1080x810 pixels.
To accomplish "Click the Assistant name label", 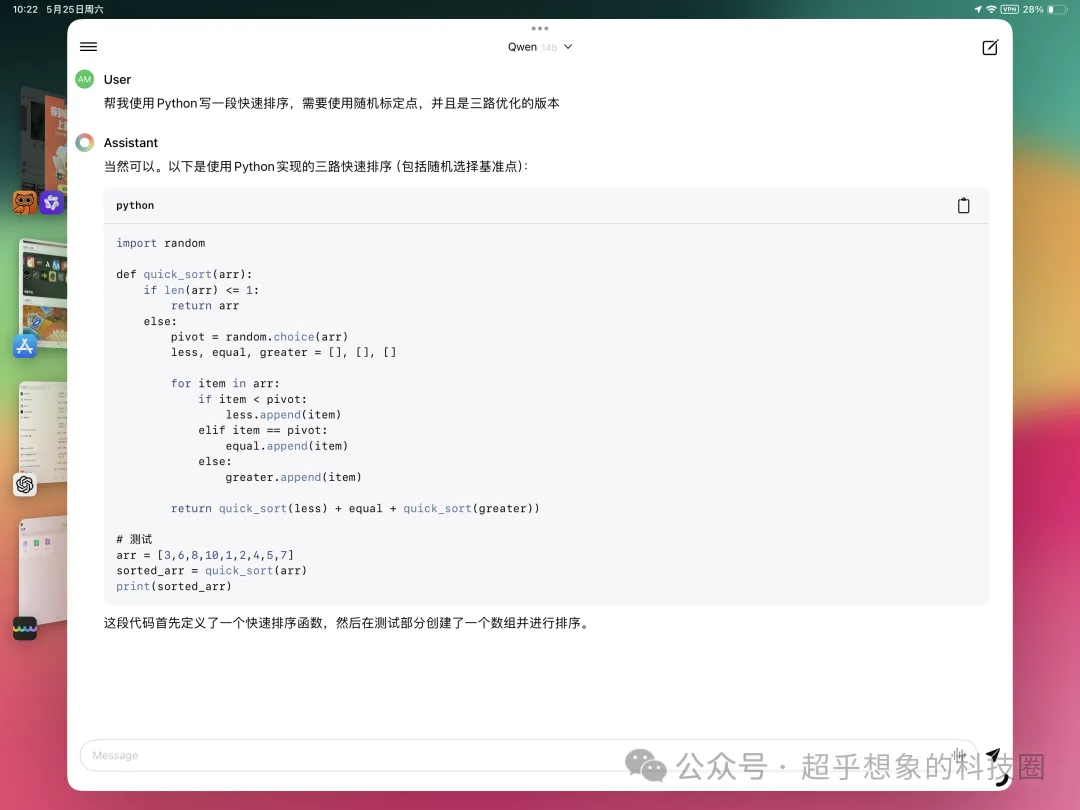I will pos(131,142).
